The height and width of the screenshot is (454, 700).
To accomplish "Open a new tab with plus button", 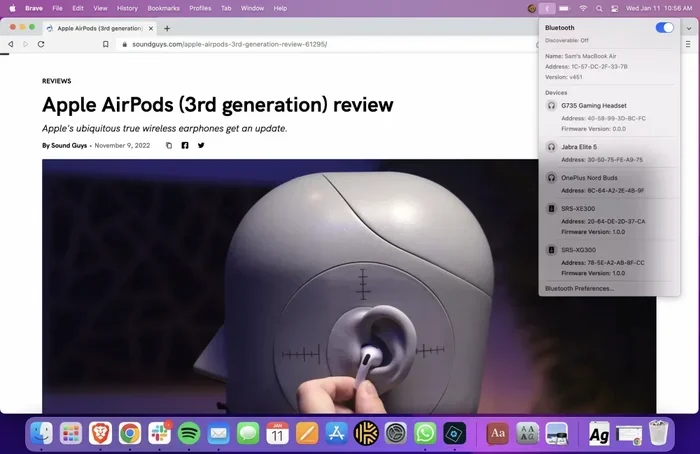I will point(167,29).
